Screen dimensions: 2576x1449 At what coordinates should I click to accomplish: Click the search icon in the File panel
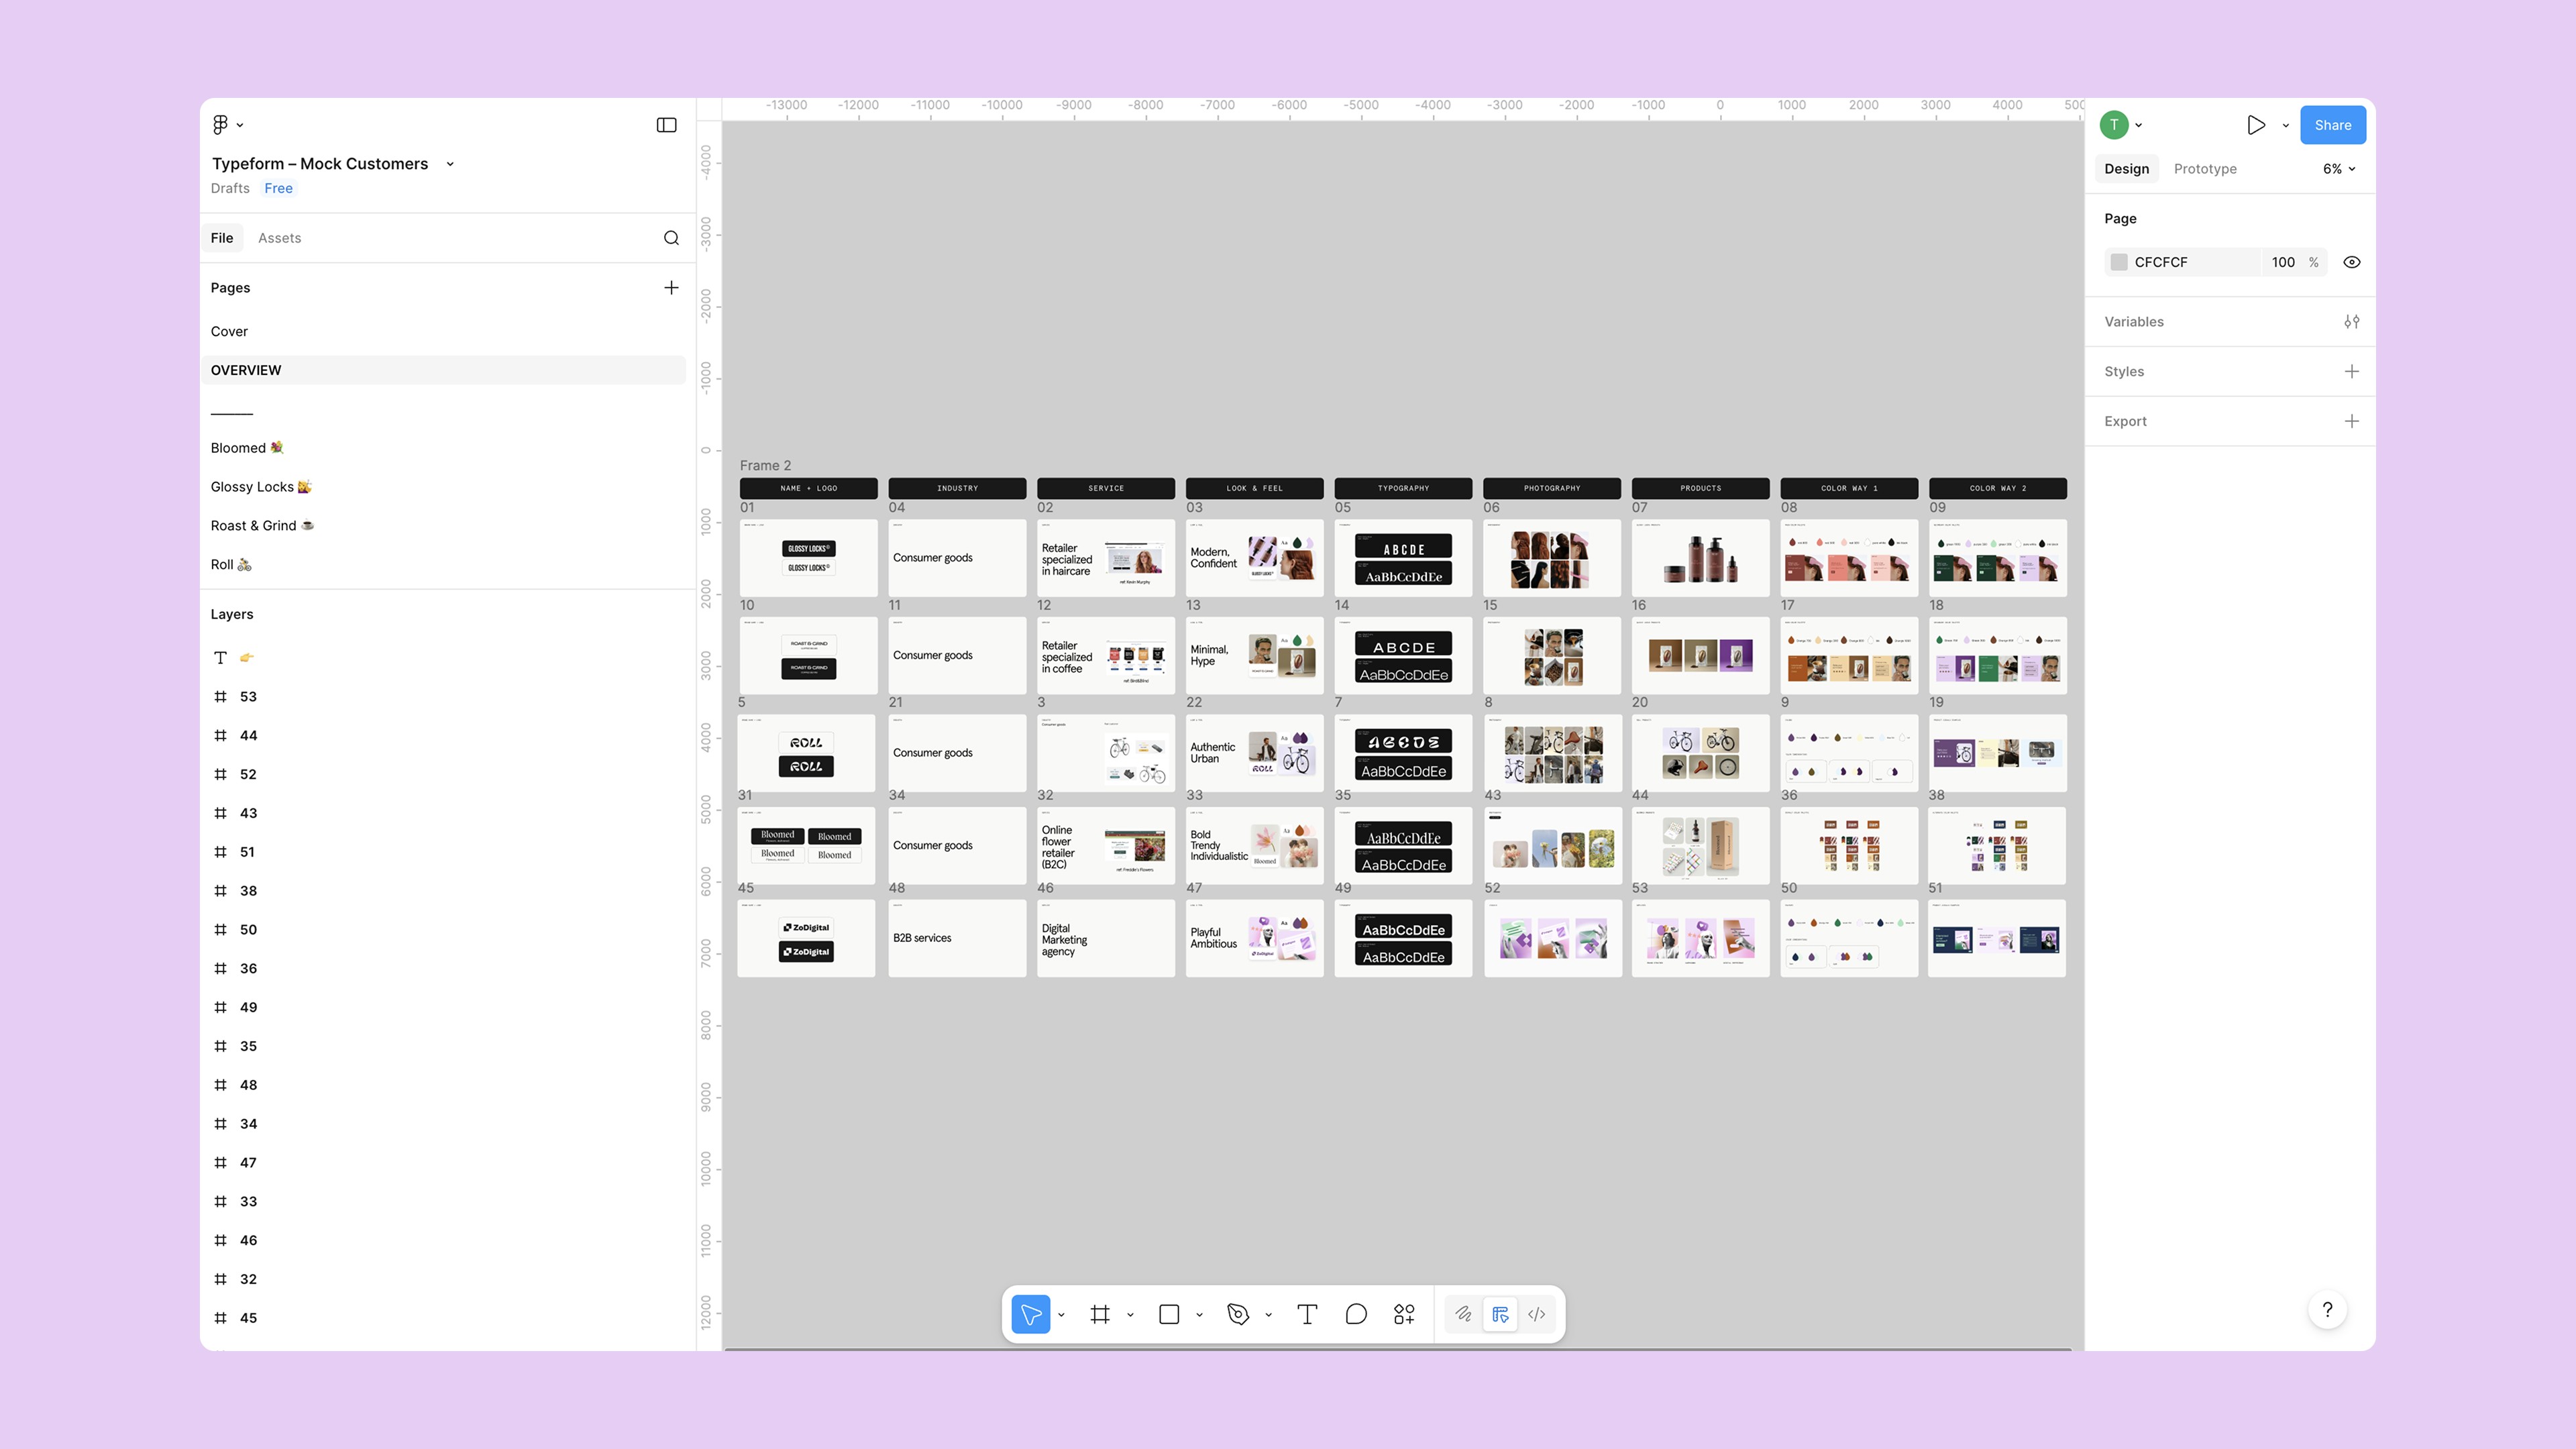pos(671,238)
